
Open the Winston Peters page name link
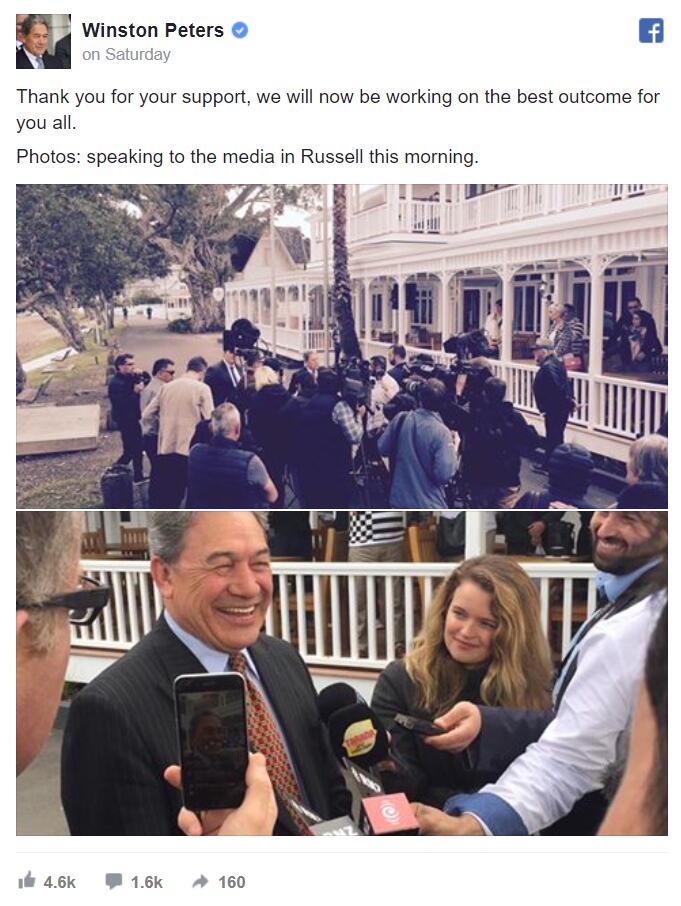[x=152, y=30]
